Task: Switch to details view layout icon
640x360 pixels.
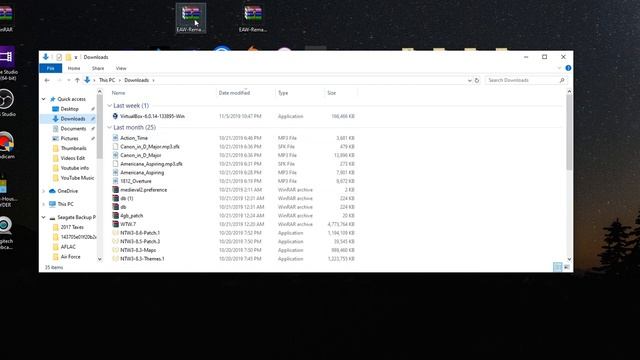Action: click(557, 267)
